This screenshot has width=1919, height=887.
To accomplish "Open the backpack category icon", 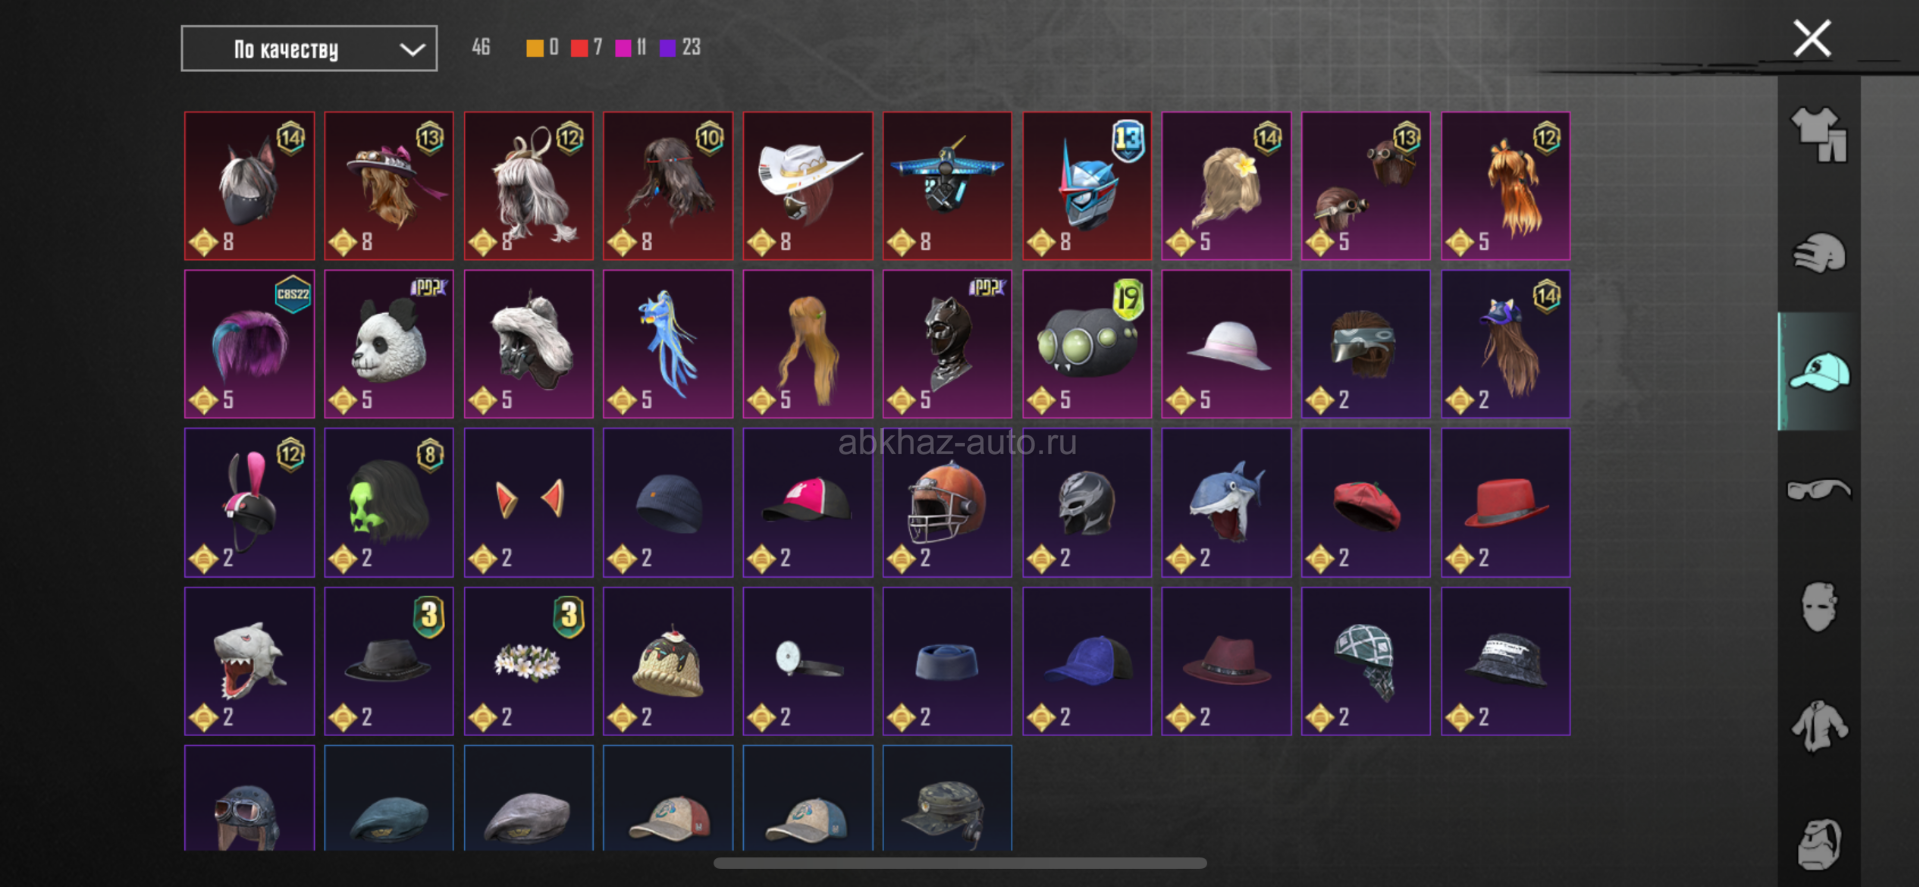I will pyautogui.click(x=1819, y=843).
